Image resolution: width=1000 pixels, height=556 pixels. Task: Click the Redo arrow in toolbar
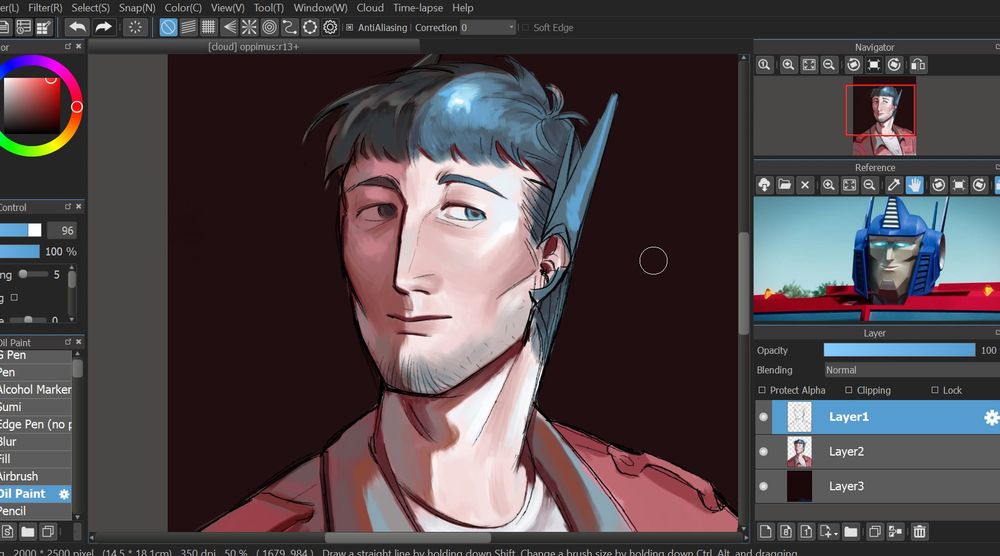tap(102, 27)
